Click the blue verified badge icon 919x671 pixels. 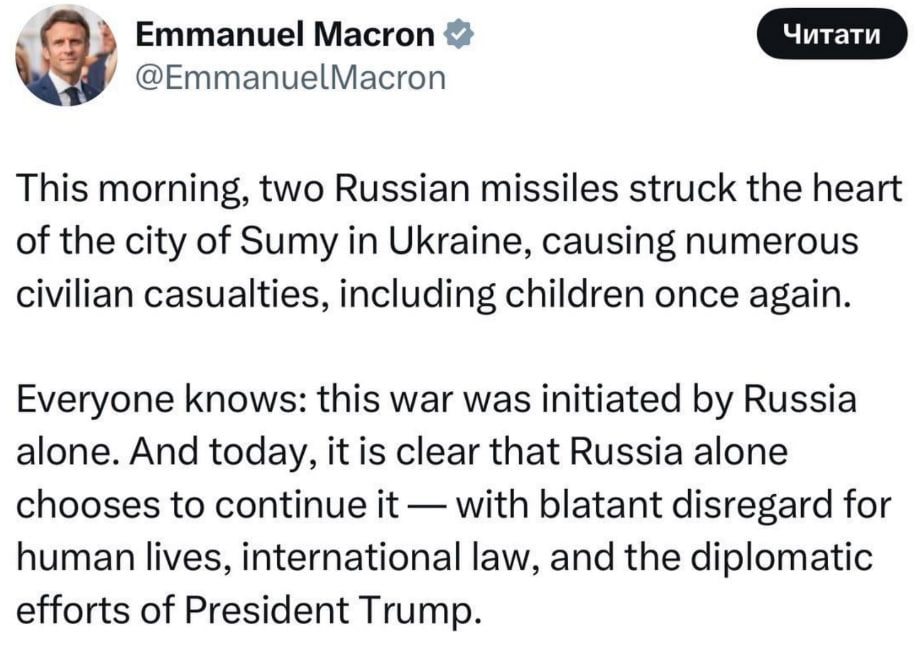459,34
